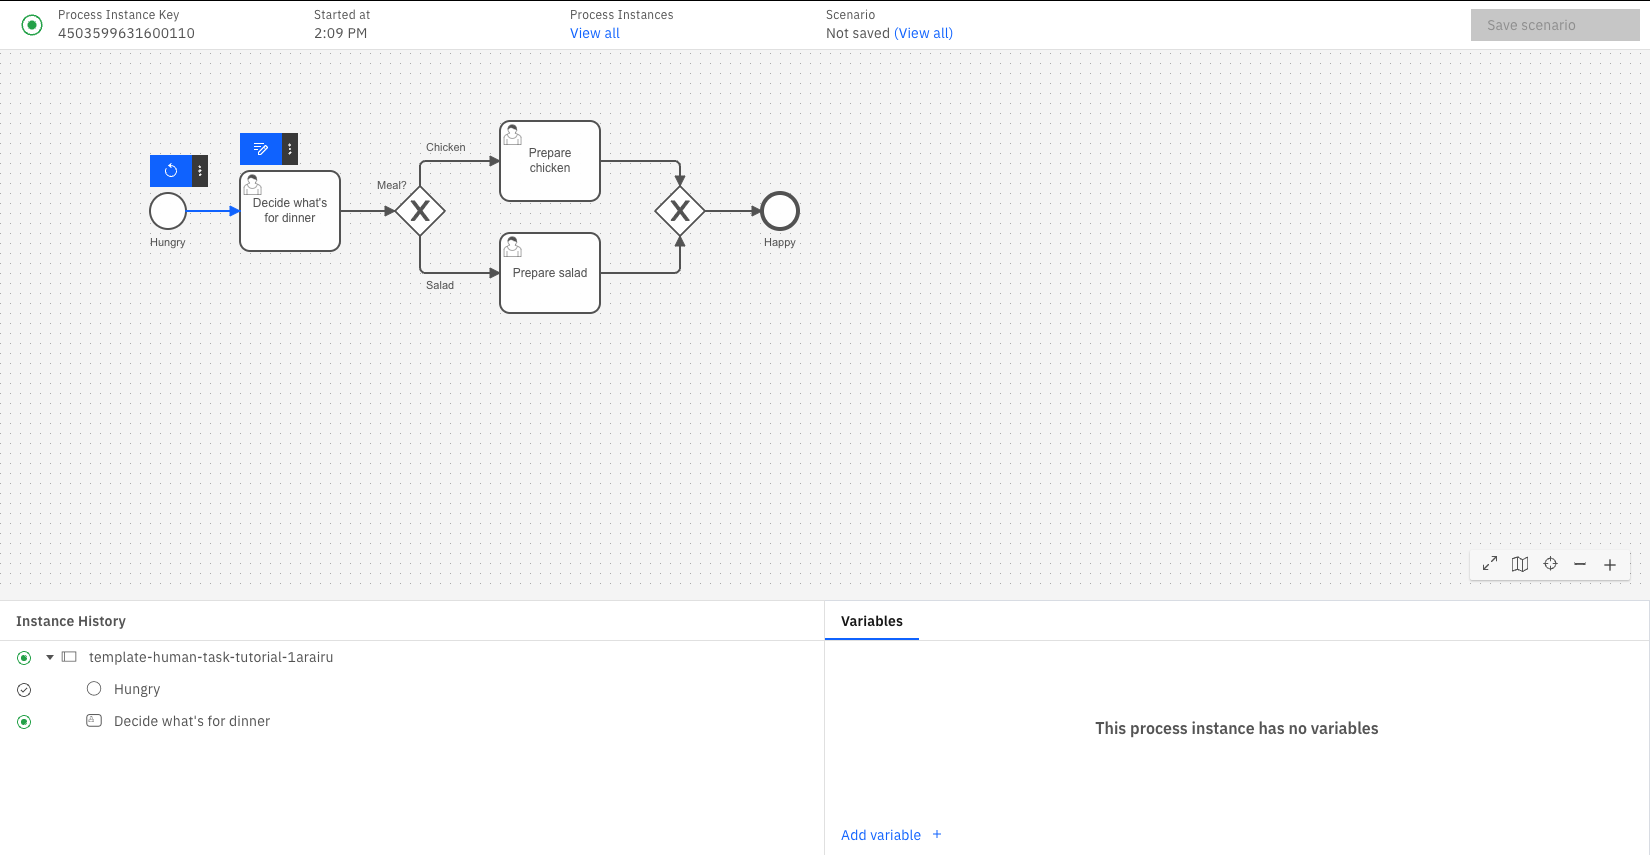Switch to the Variables tab
This screenshot has height=855, width=1650.
pyautogui.click(x=872, y=621)
